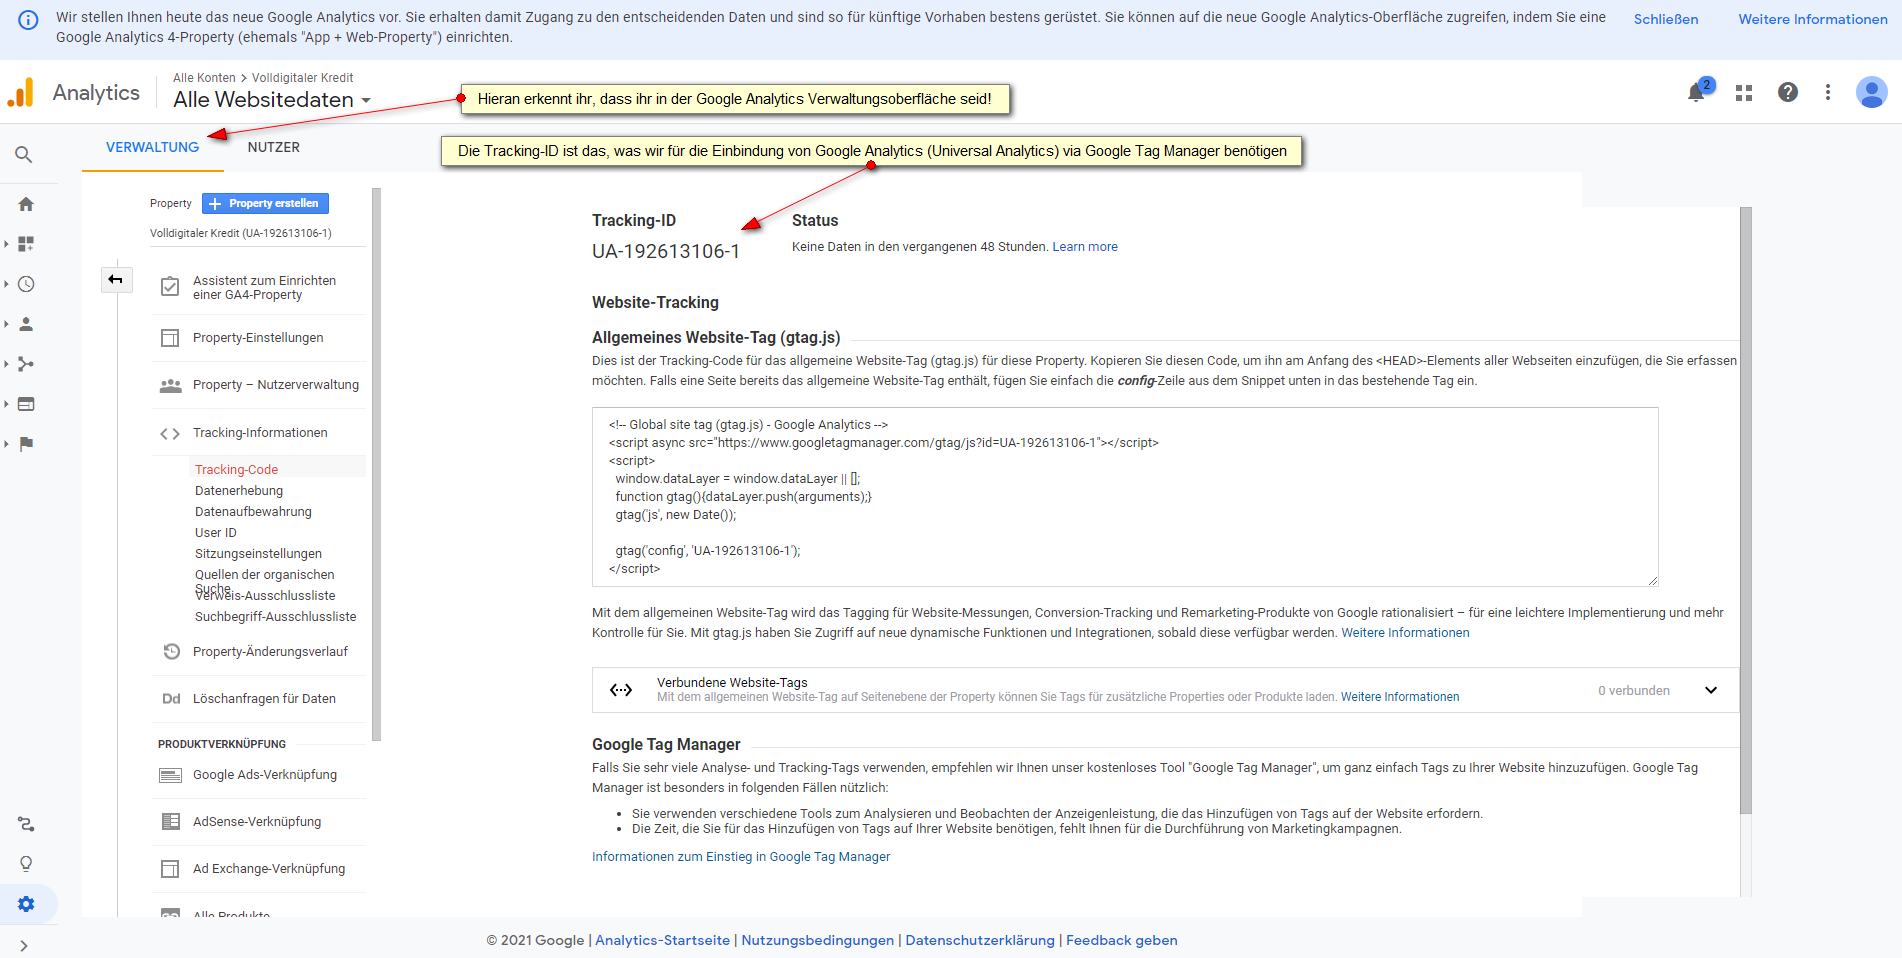Open the Customization dashboards icon
Screen dimensions: 1902x958
pos(26,244)
